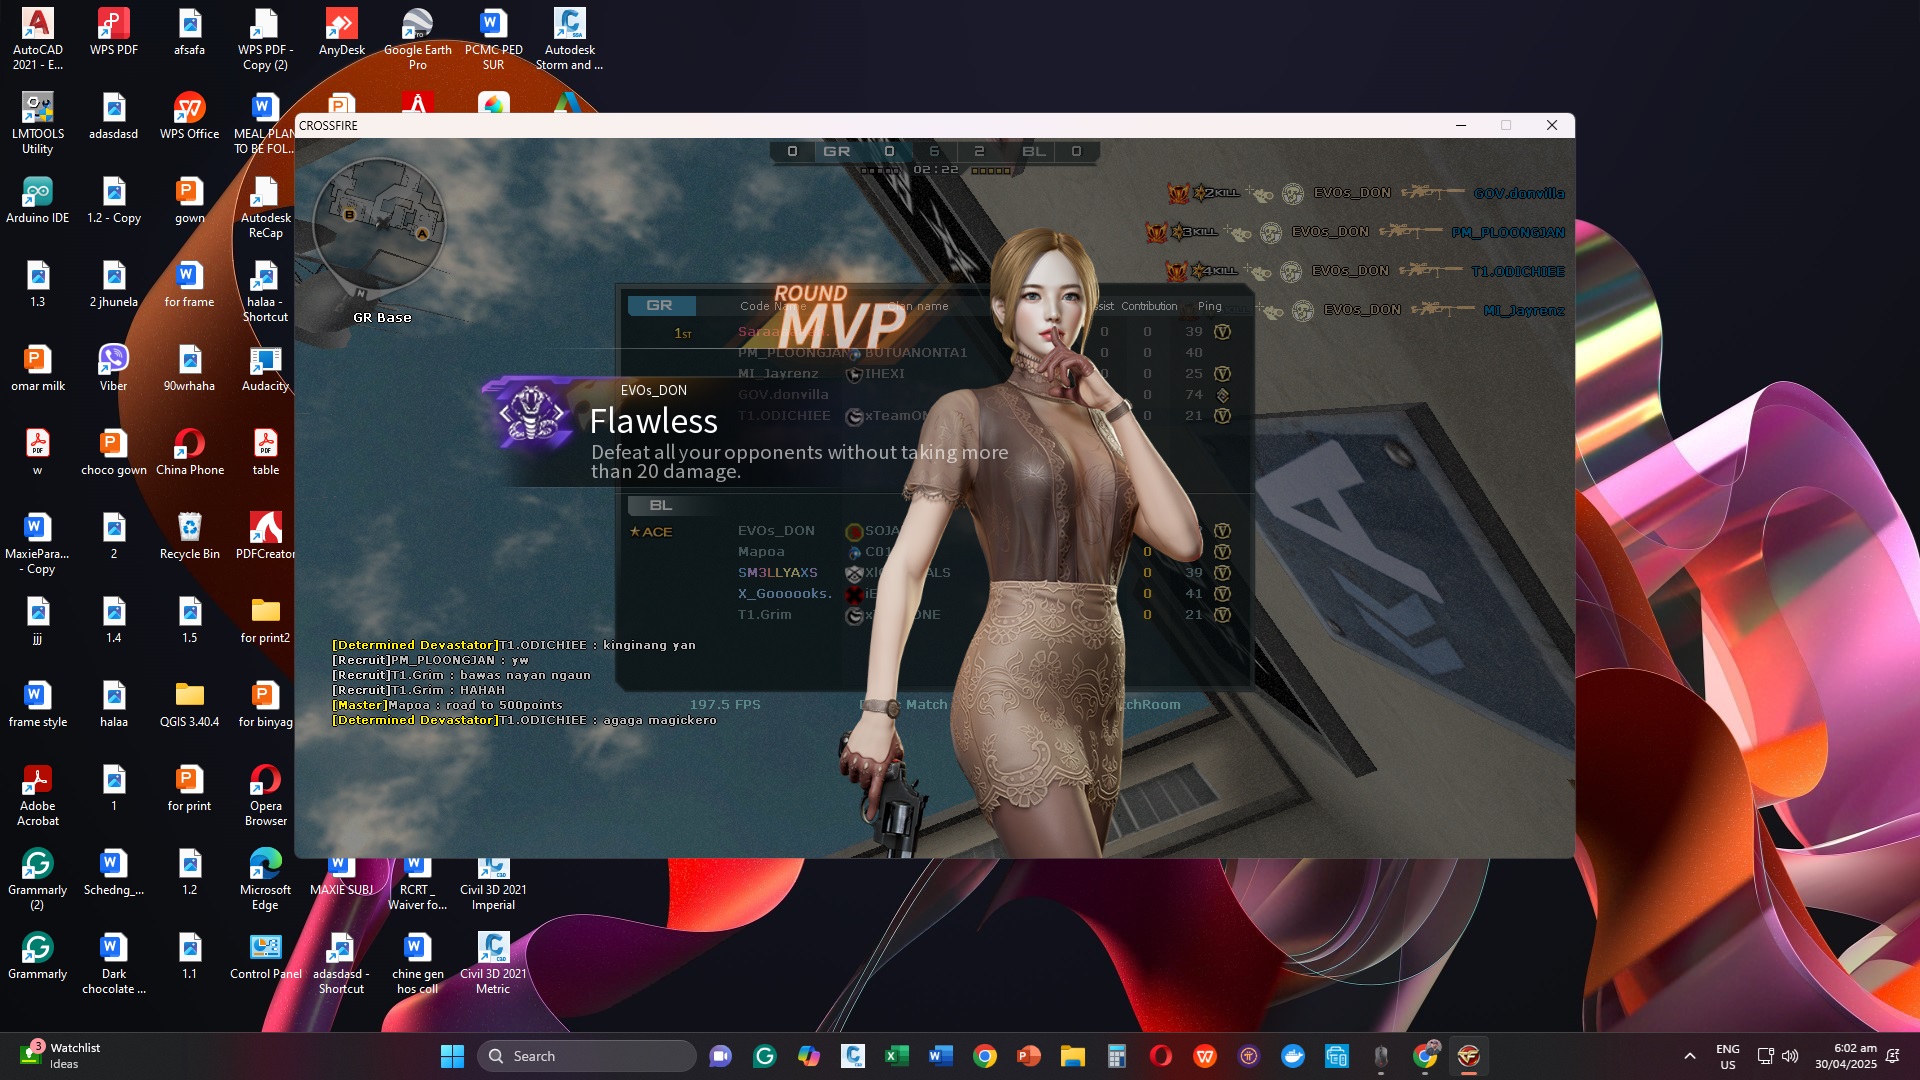Launch Microsoft Edge desktop icon
The image size is (1920, 1080).
click(266, 878)
